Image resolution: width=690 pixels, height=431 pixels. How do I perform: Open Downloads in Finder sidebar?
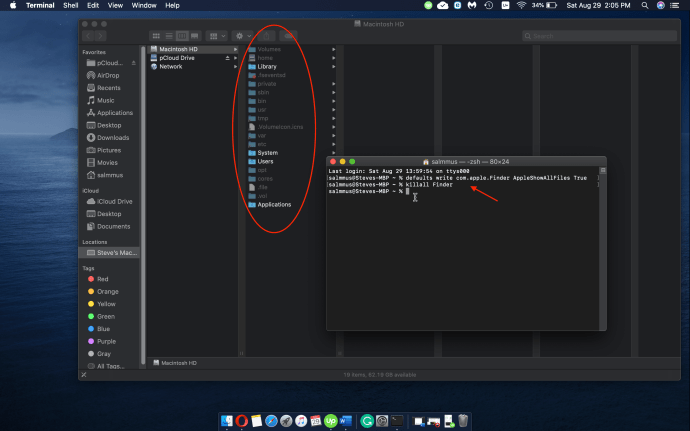pyautogui.click(x=113, y=137)
